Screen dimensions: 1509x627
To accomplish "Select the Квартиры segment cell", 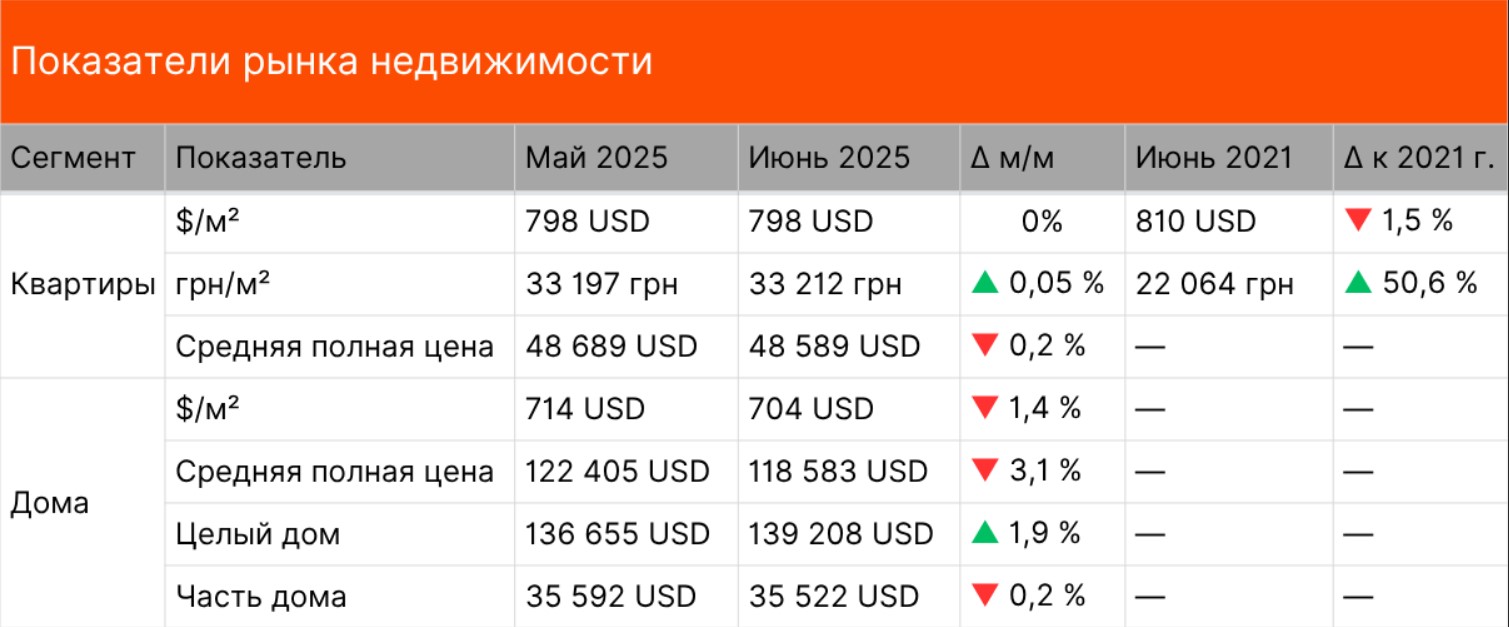I will coord(82,284).
